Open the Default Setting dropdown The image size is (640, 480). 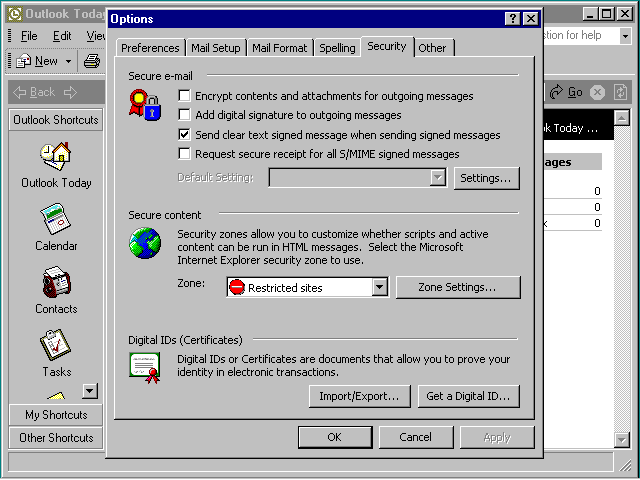pyautogui.click(x=438, y=178)
